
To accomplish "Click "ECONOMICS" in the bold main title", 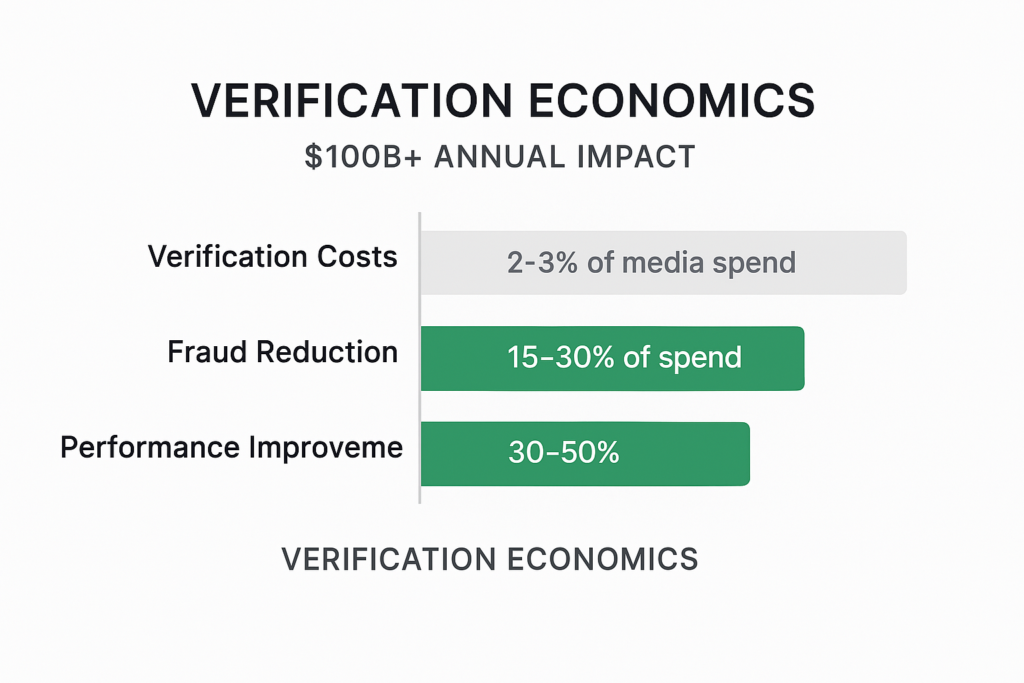I will click(681, 102).
